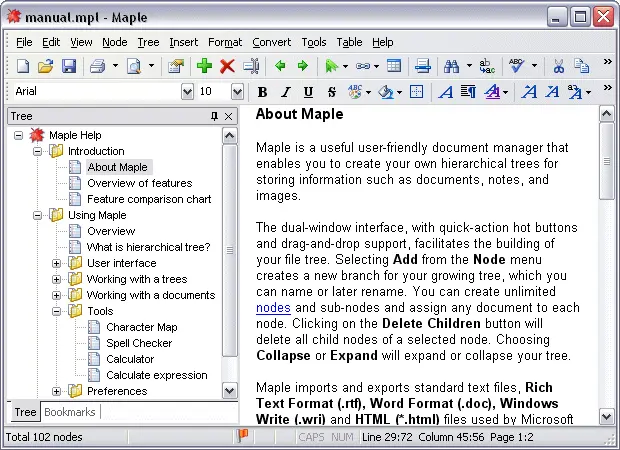Viewport: 620px width, 450px height.
Task: Open the fill color bucket dropdown
Action: point(398,92)
